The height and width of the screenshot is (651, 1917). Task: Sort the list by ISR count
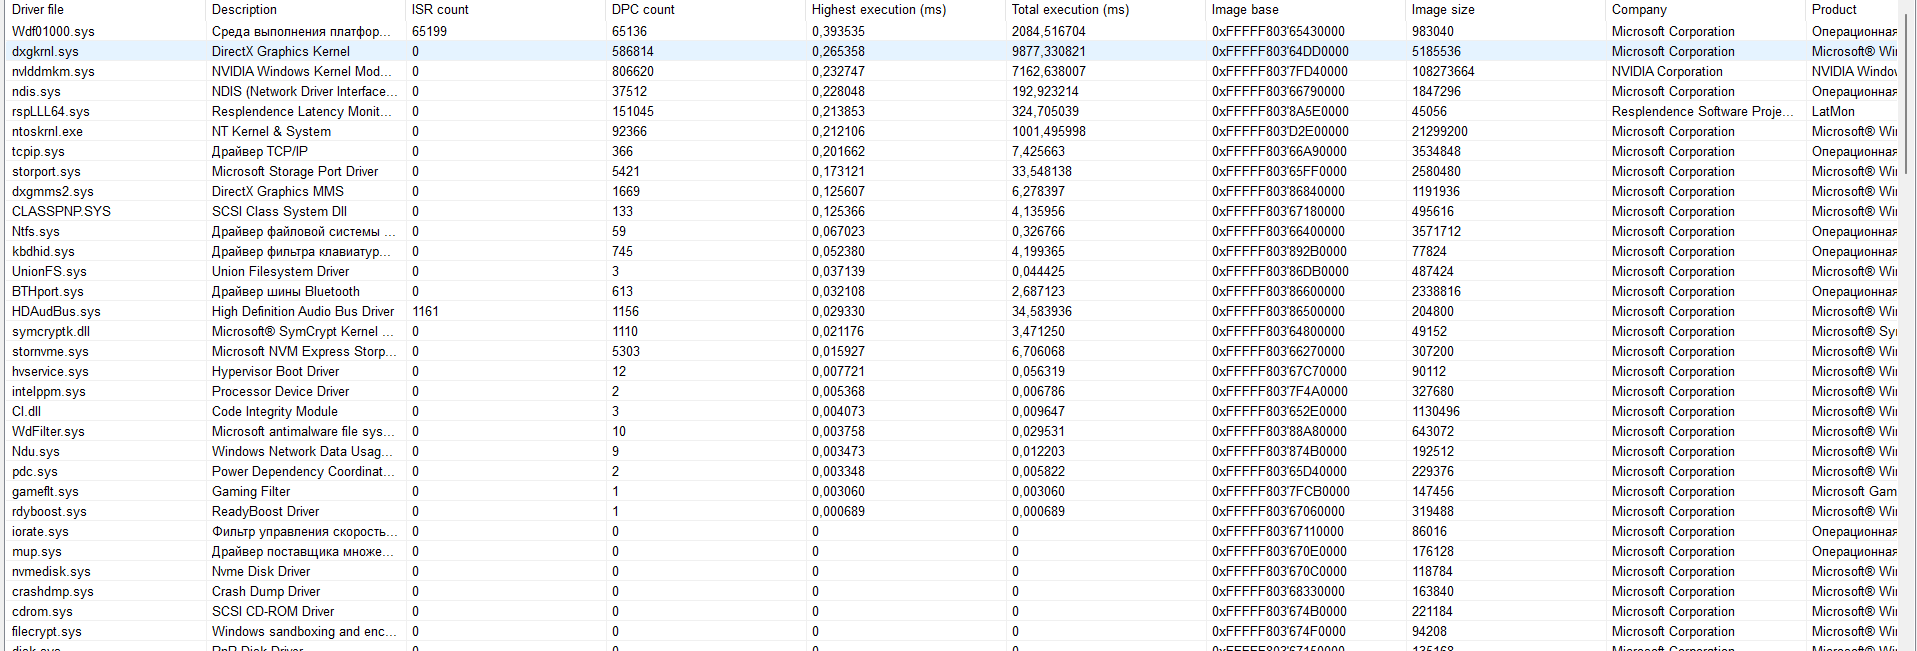(440, 9)
